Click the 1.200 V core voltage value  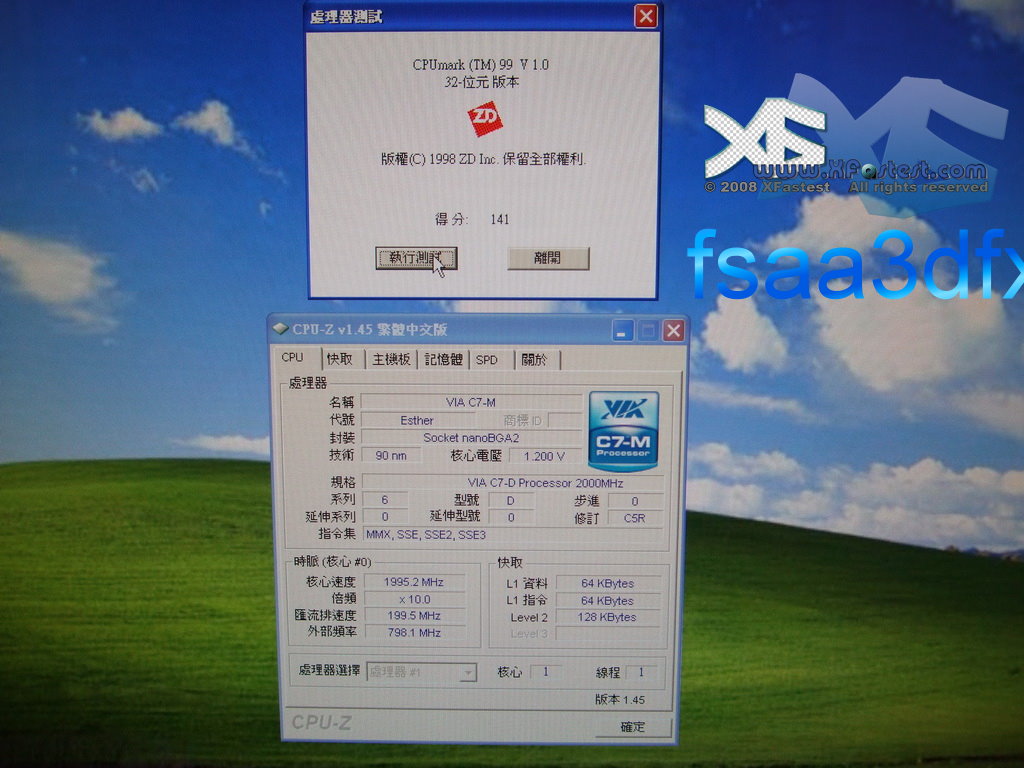pyautogui.click(x=544, y=456)
